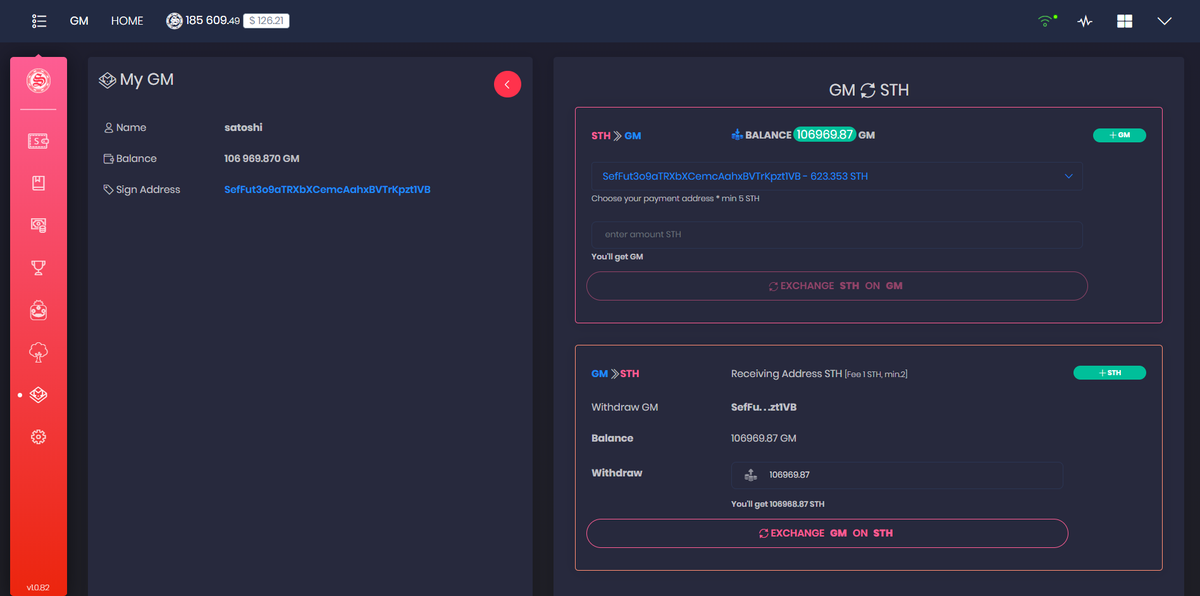Open the address book icon in sidebar

click(39, 183)
